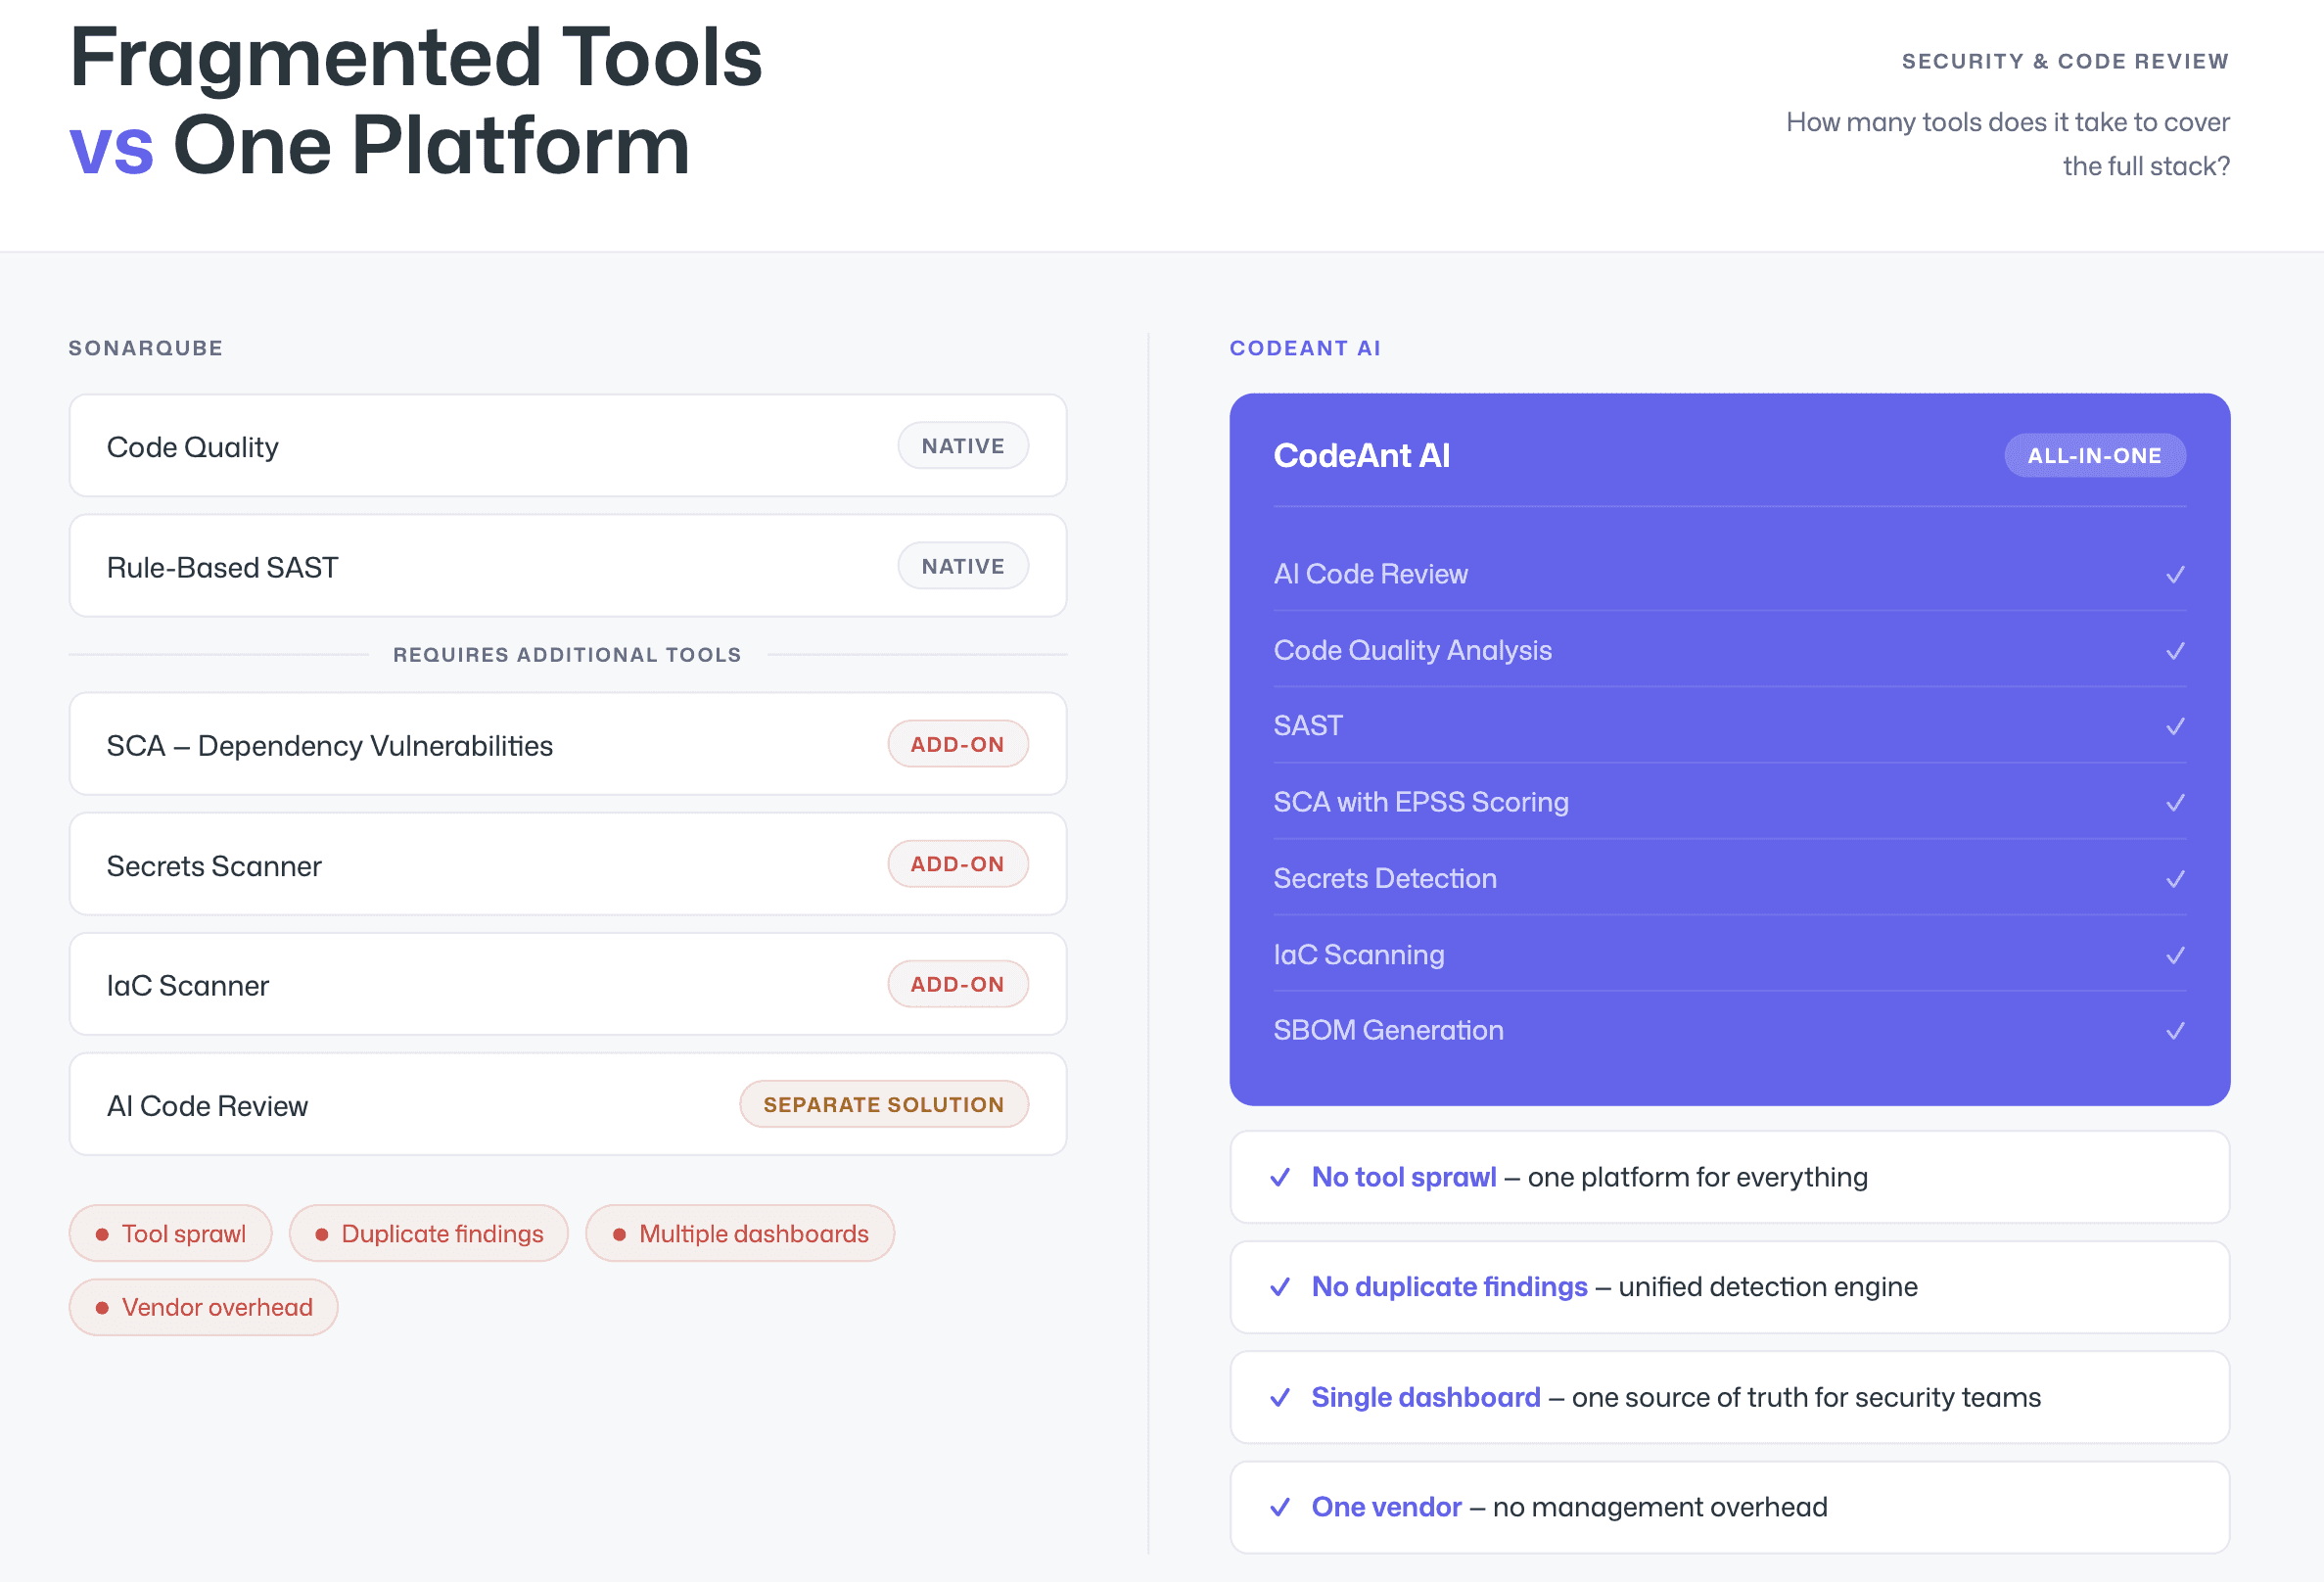Image resolution: width=2324 pixels, height=1582 pixels.
Task: Click checkmark beside SCA with EPSS Scoring
Action: [x=2175, y=803]
